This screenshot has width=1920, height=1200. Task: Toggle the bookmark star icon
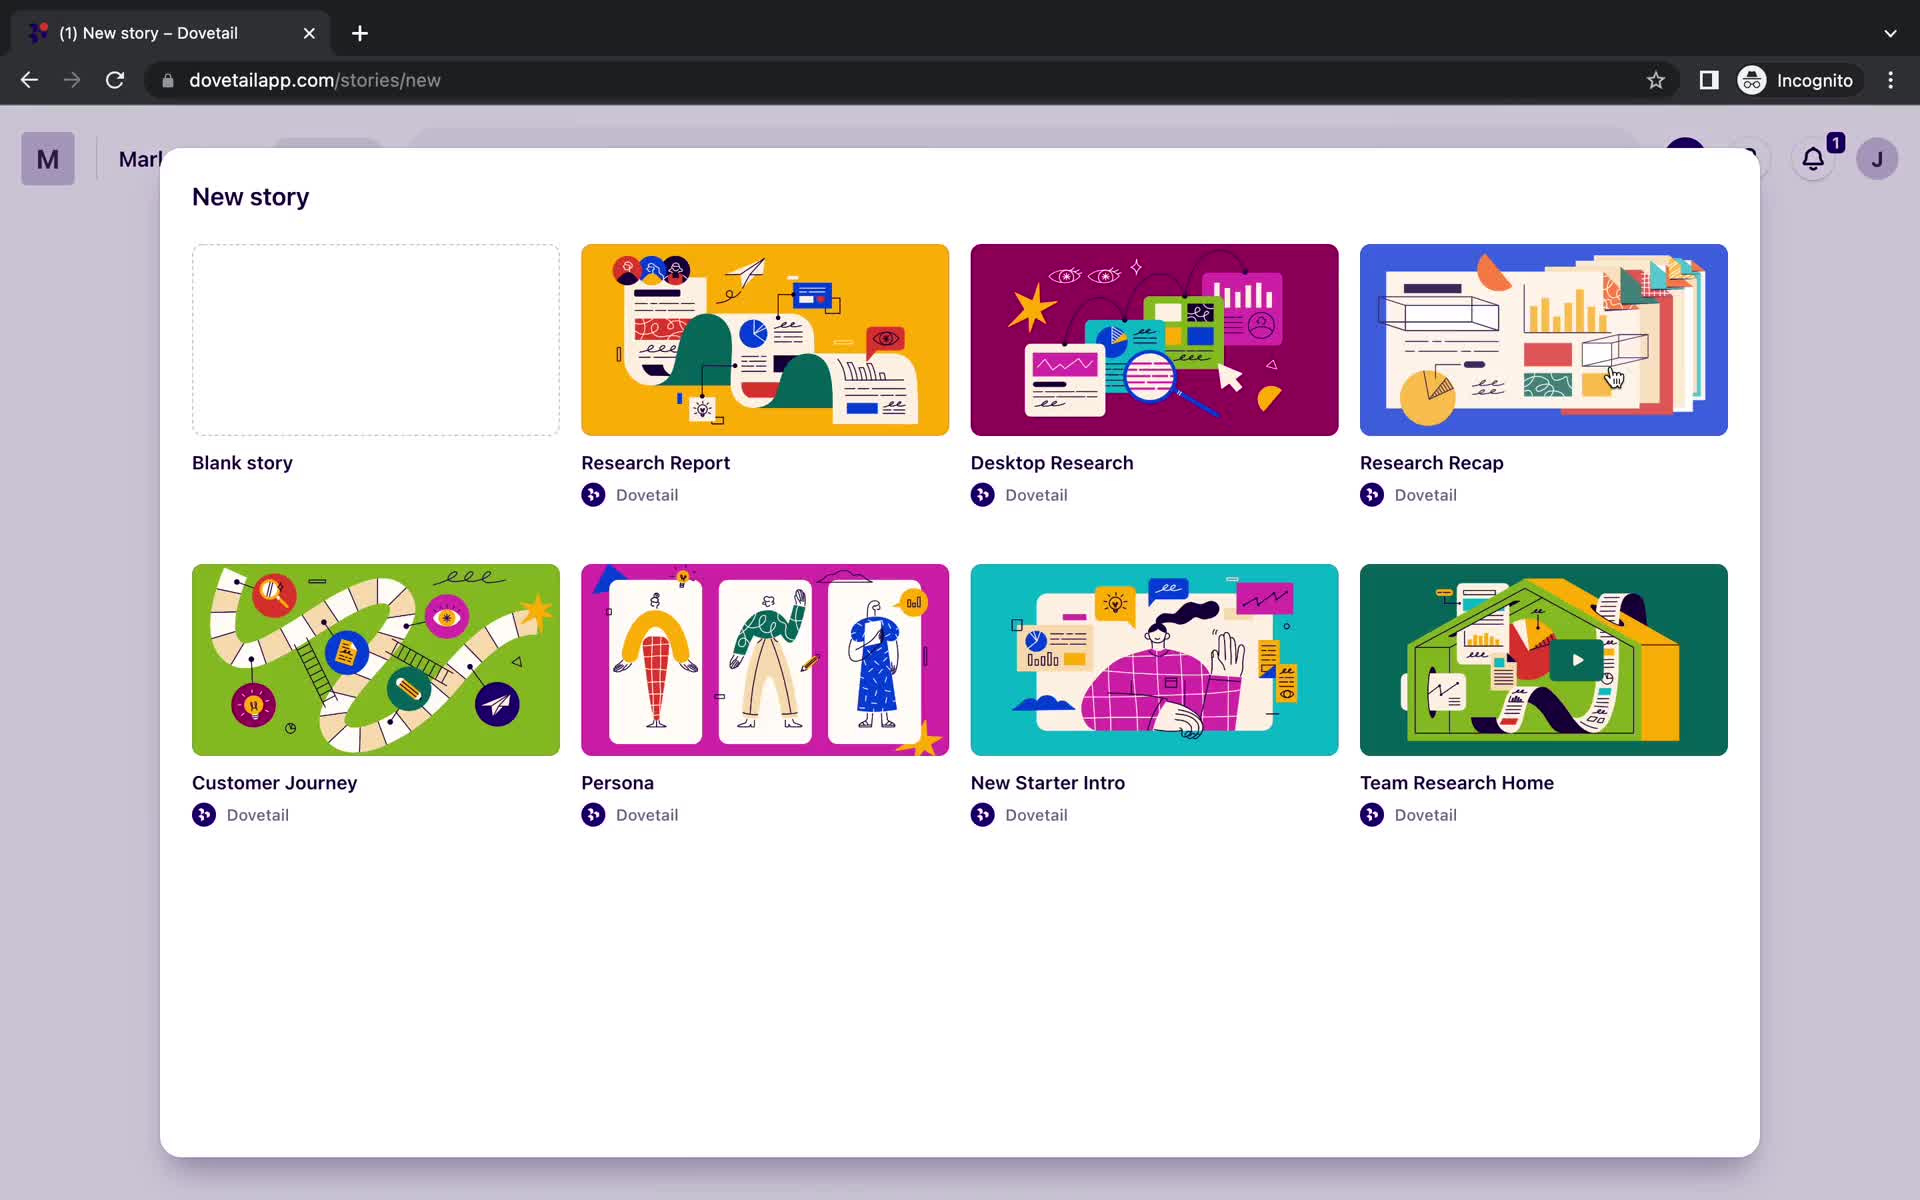click(1656, 80)
